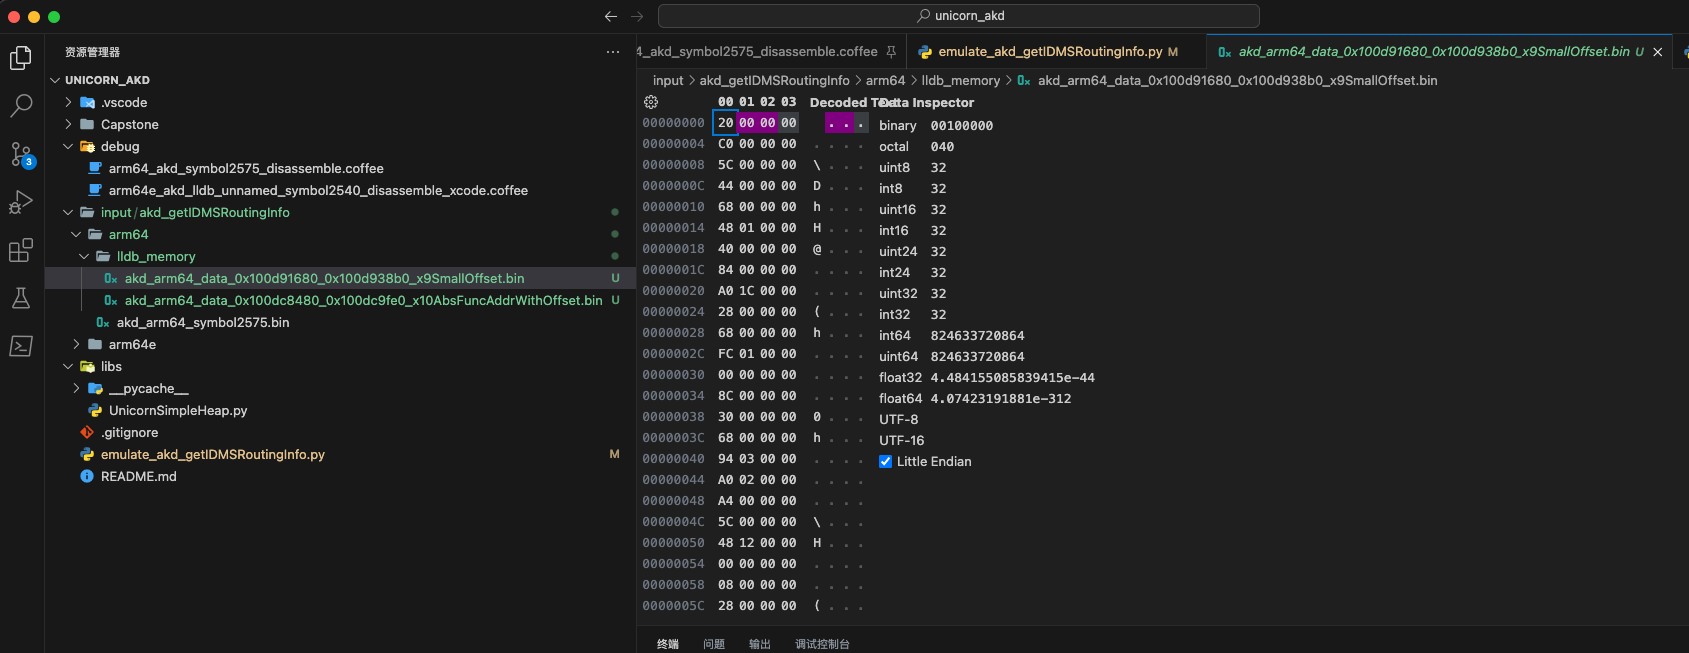This screenshot has height=653, width=1689.
Task: Click the unicorn_akd command center search box
Action: pos(959,16)
